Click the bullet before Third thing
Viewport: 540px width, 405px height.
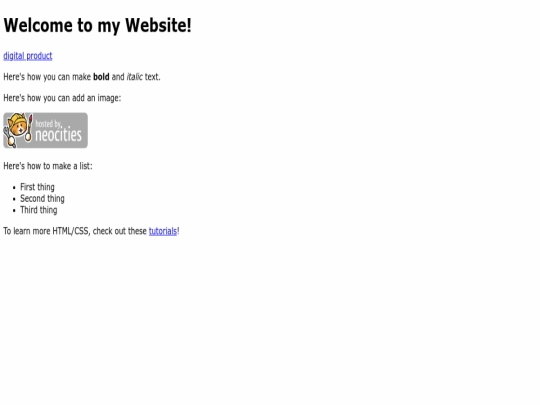(x=14, y=210)
